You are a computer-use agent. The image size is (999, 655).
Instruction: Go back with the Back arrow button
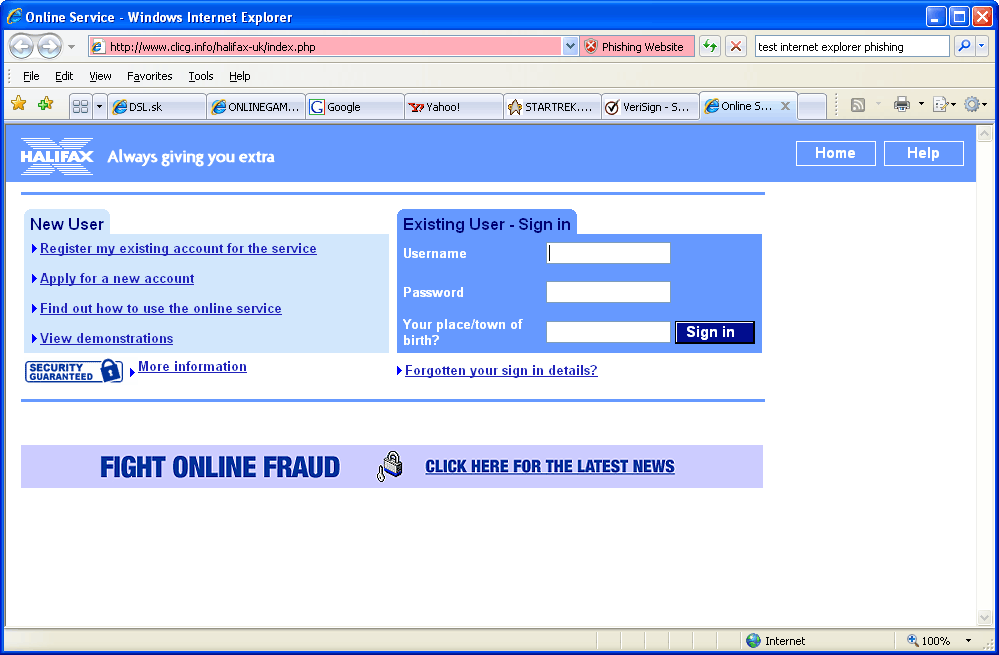click(x=21, y=47)
